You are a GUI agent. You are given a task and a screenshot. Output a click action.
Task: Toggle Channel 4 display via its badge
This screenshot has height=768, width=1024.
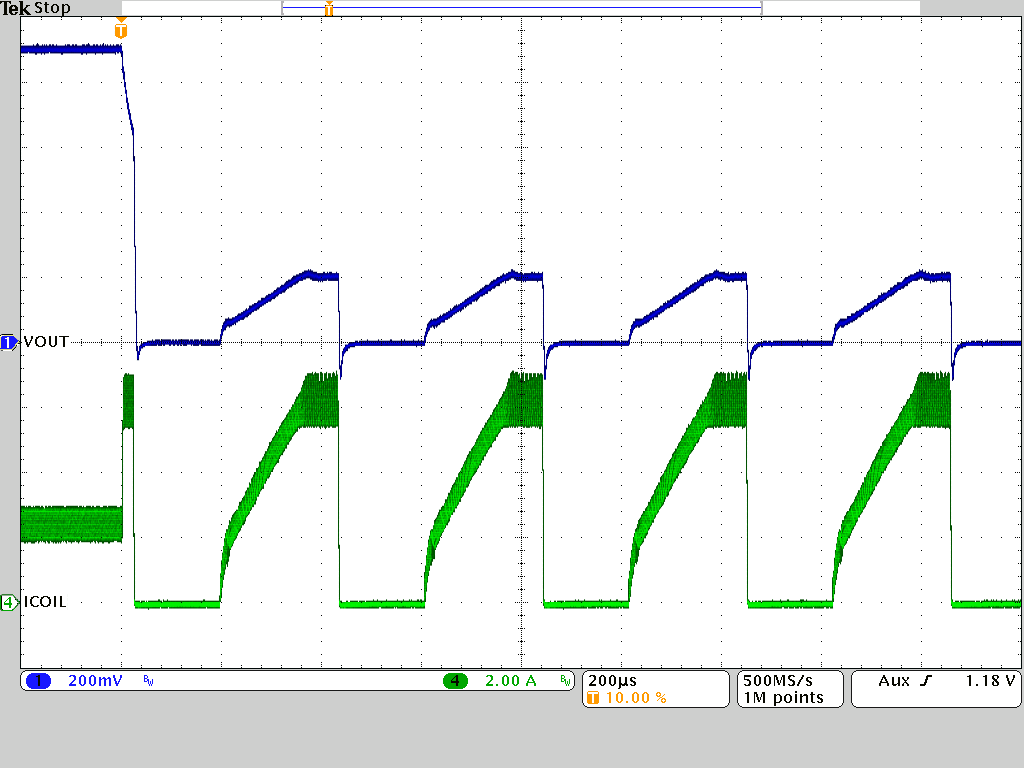(x=456, y=681)
